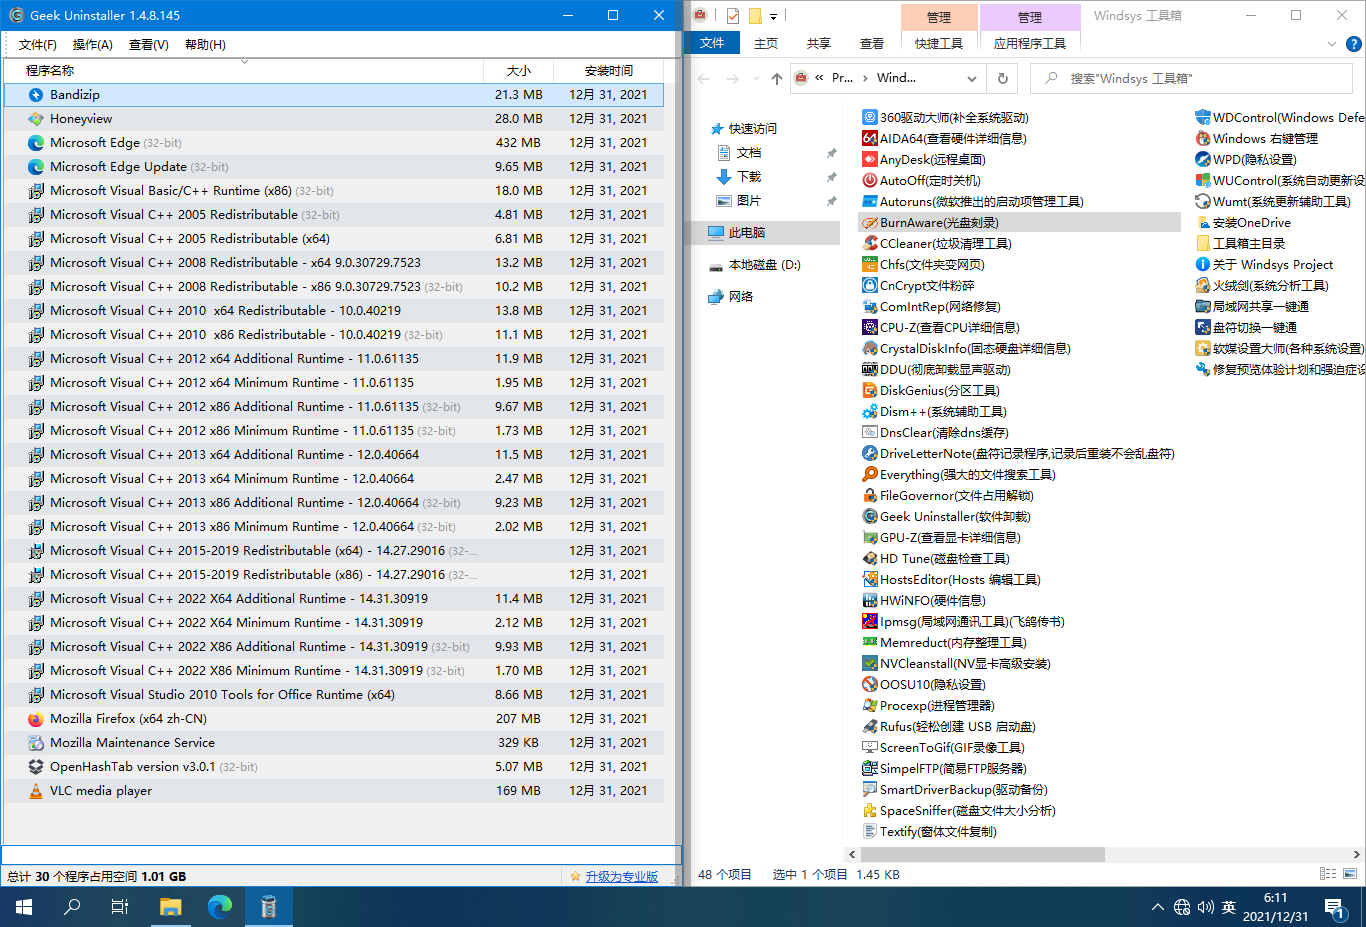Click the Rufus USB creator icon
The height and width of the screenshot is (927, 1366).
coord(870,727)
